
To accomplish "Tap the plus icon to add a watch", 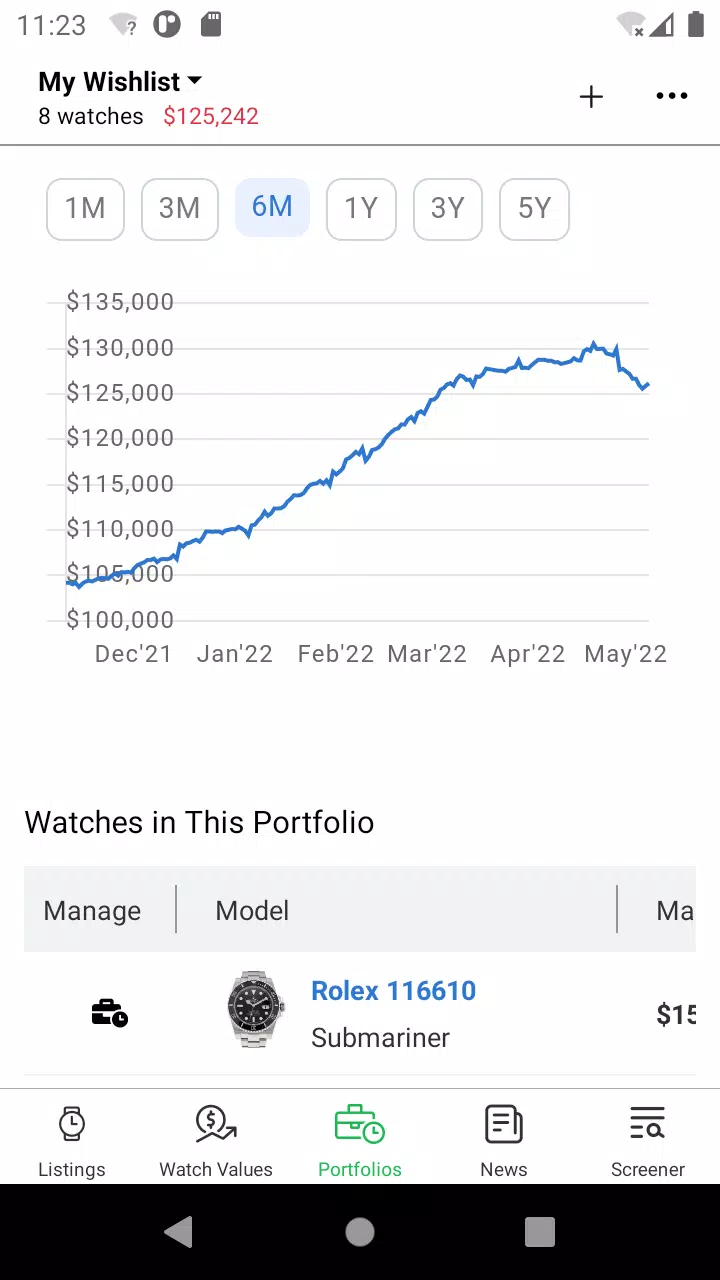I will tap(591, 97).
